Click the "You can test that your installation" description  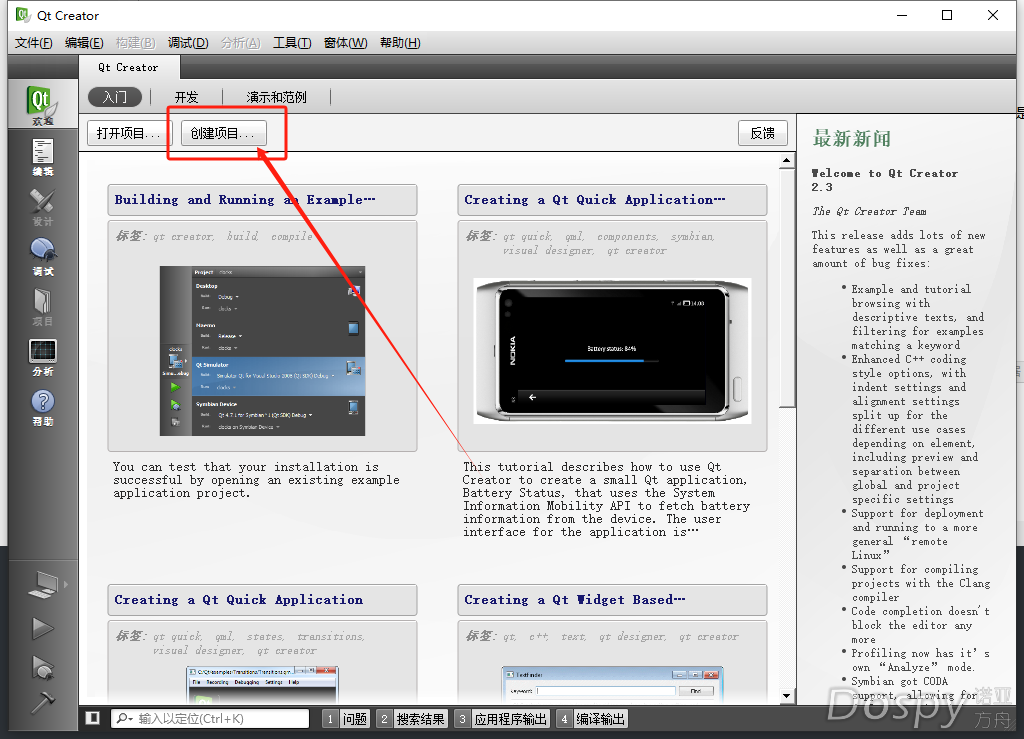click(256, 480)
